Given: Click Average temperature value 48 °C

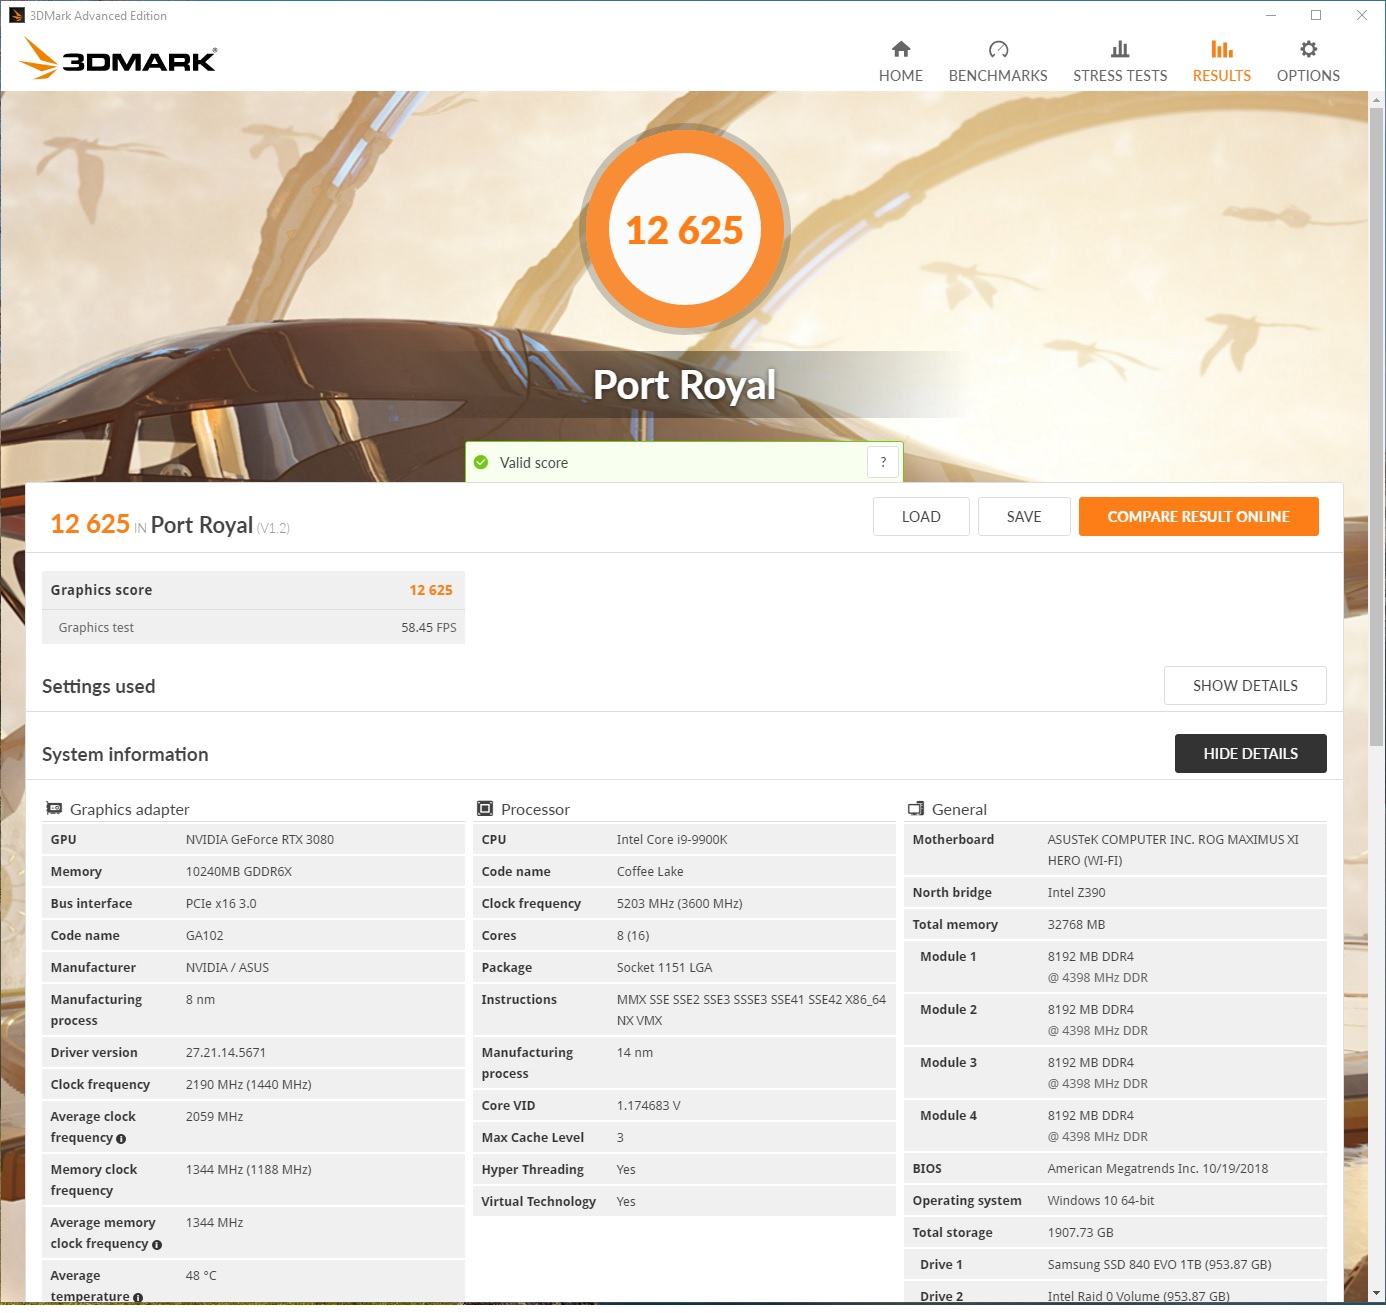Looking at the screenshot, I should click(x=201, y=1275).
